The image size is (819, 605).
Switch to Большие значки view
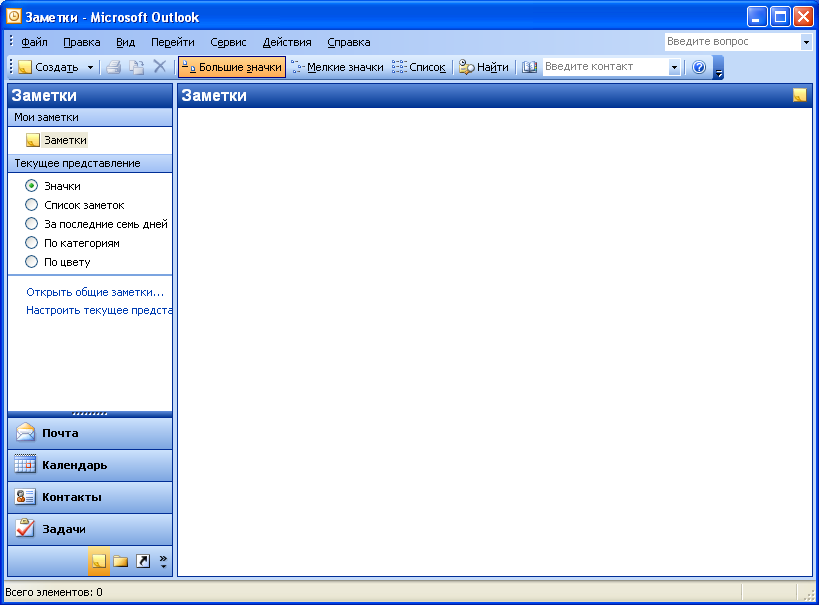coord(232,67)
